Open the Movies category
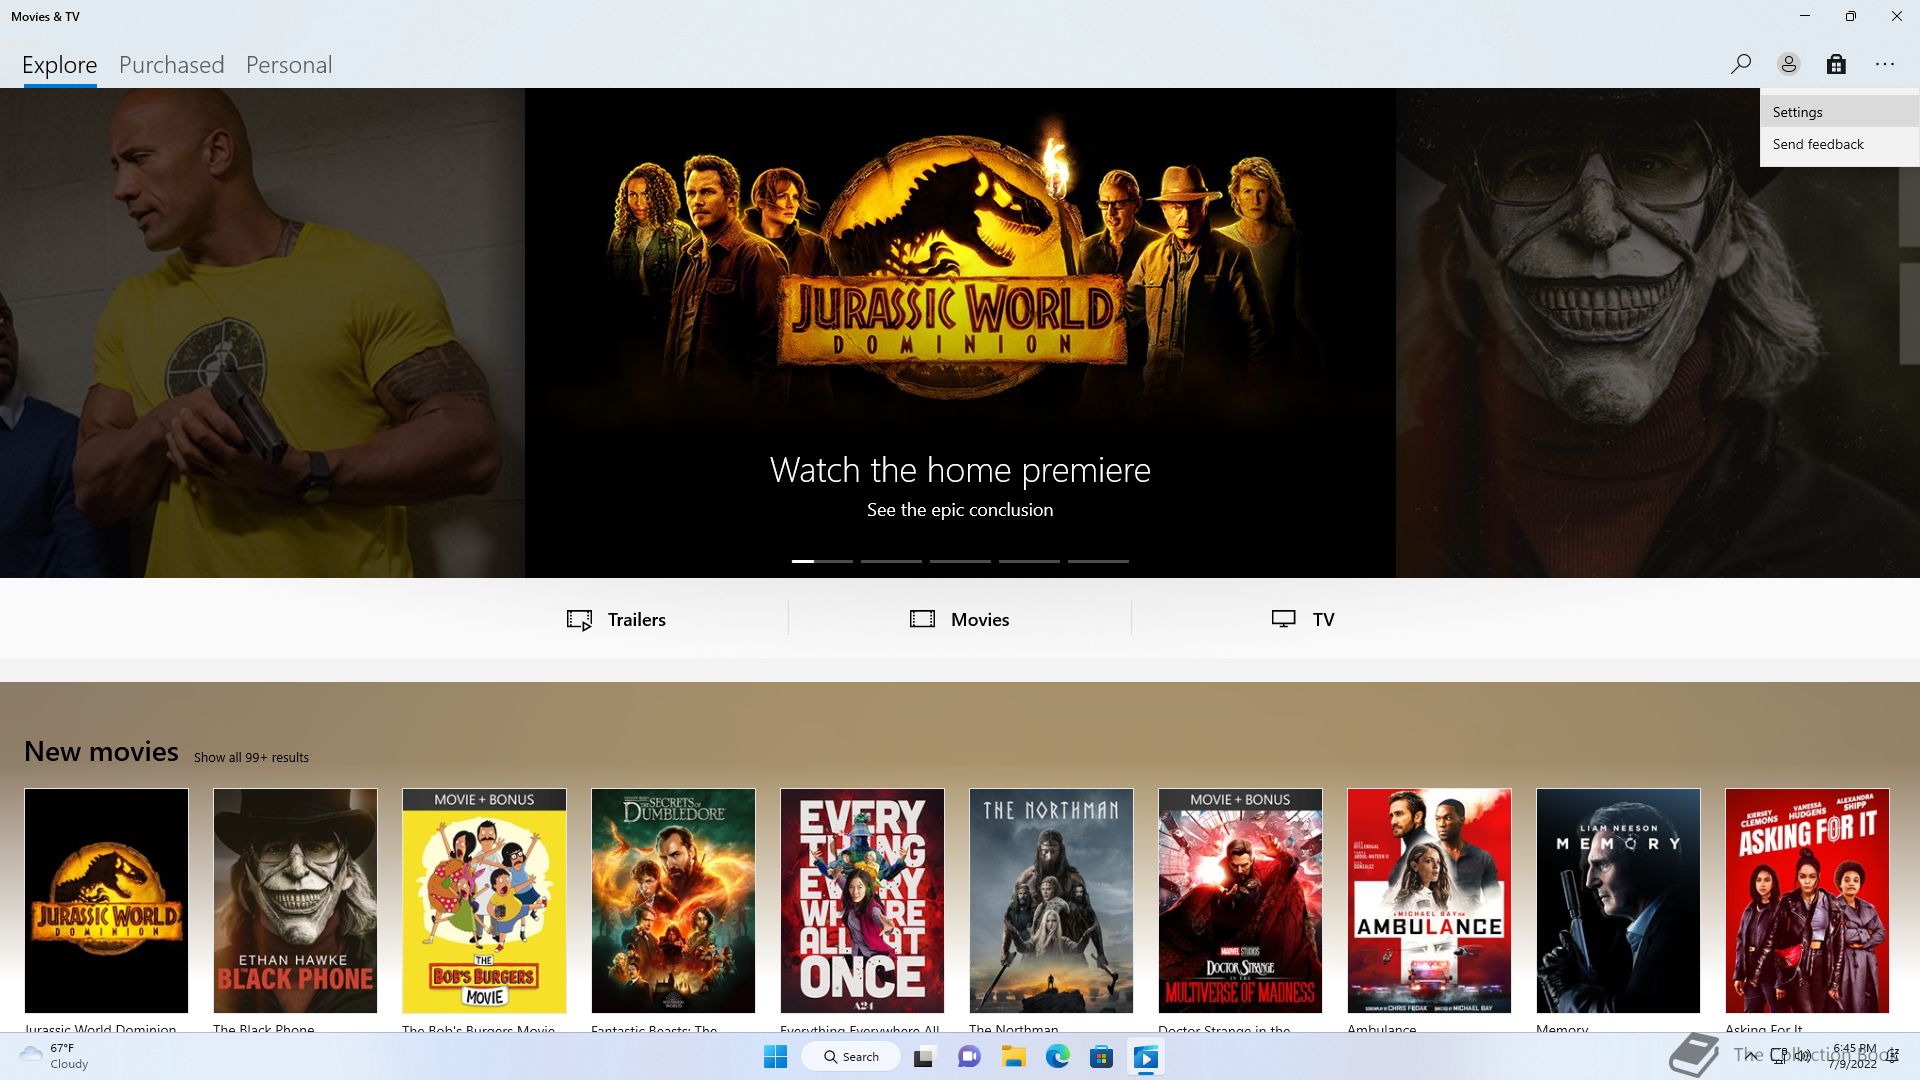Image resolution: width=1920 pixels, height=1080 pixels. pos(960,619)
